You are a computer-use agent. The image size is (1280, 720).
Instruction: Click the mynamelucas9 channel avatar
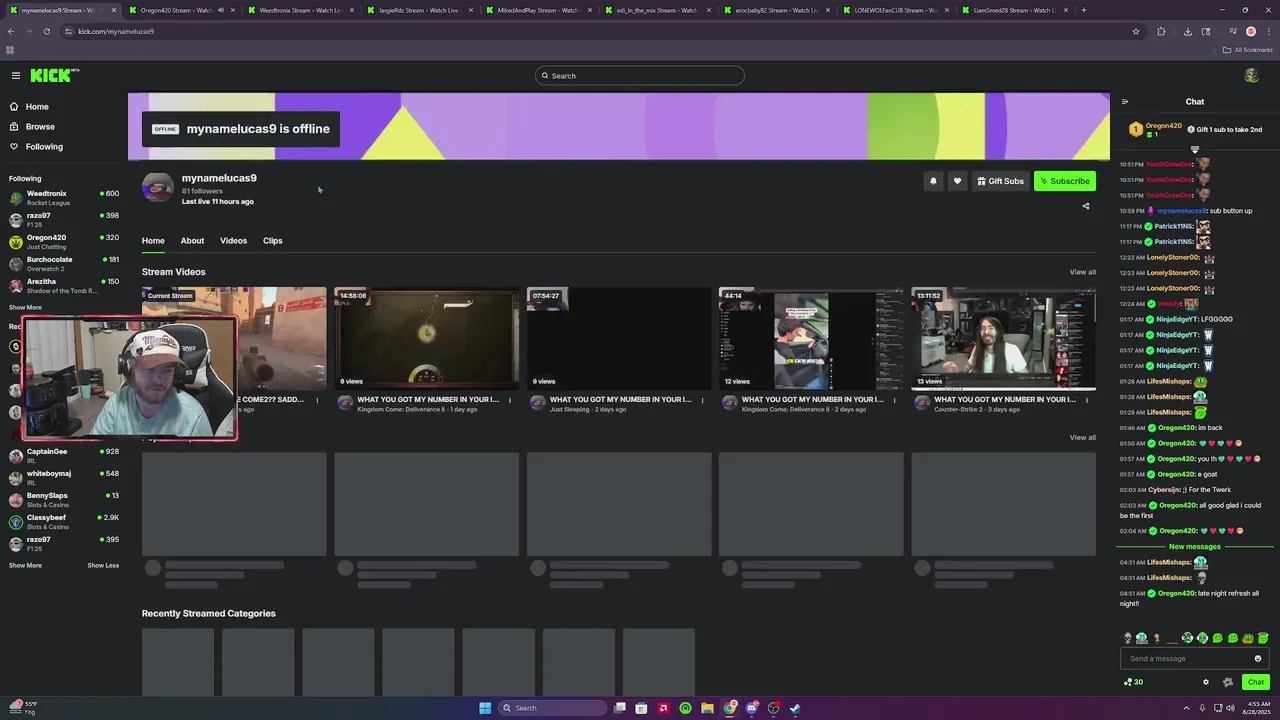(x=157, y=187)
